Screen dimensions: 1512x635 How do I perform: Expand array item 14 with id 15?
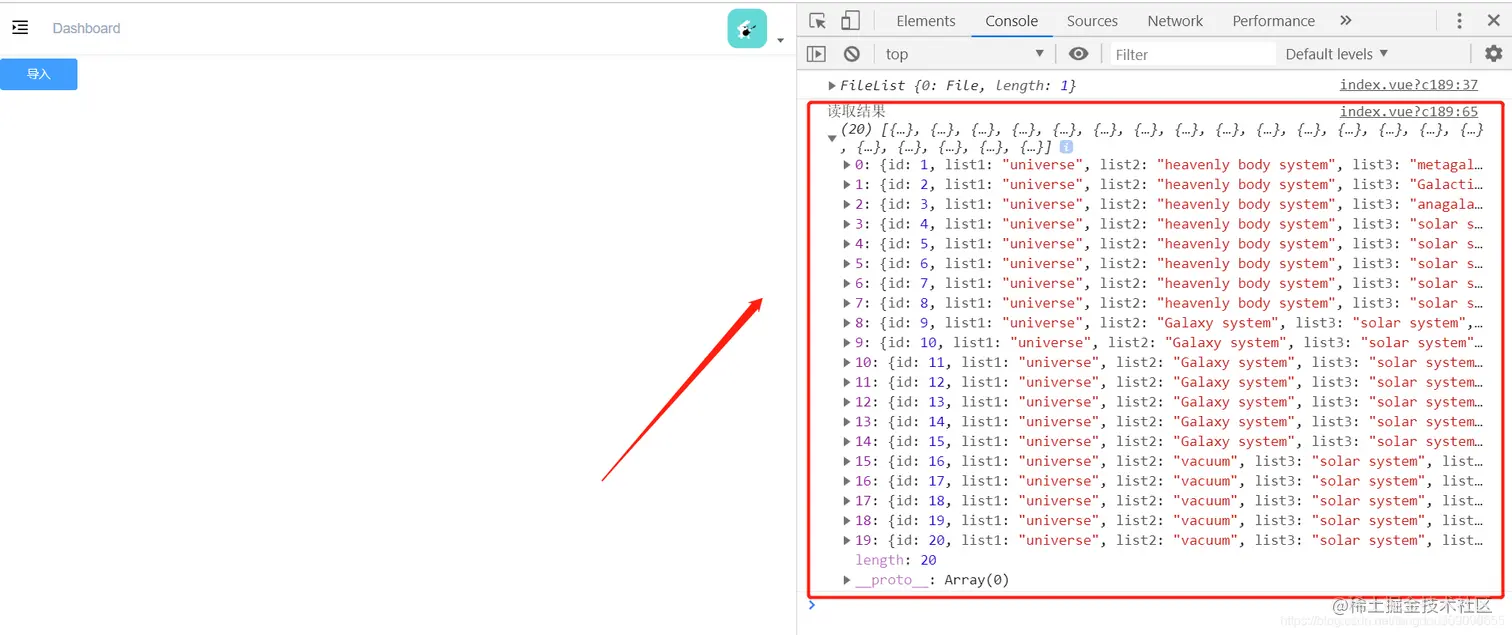[x=848, y=442]
